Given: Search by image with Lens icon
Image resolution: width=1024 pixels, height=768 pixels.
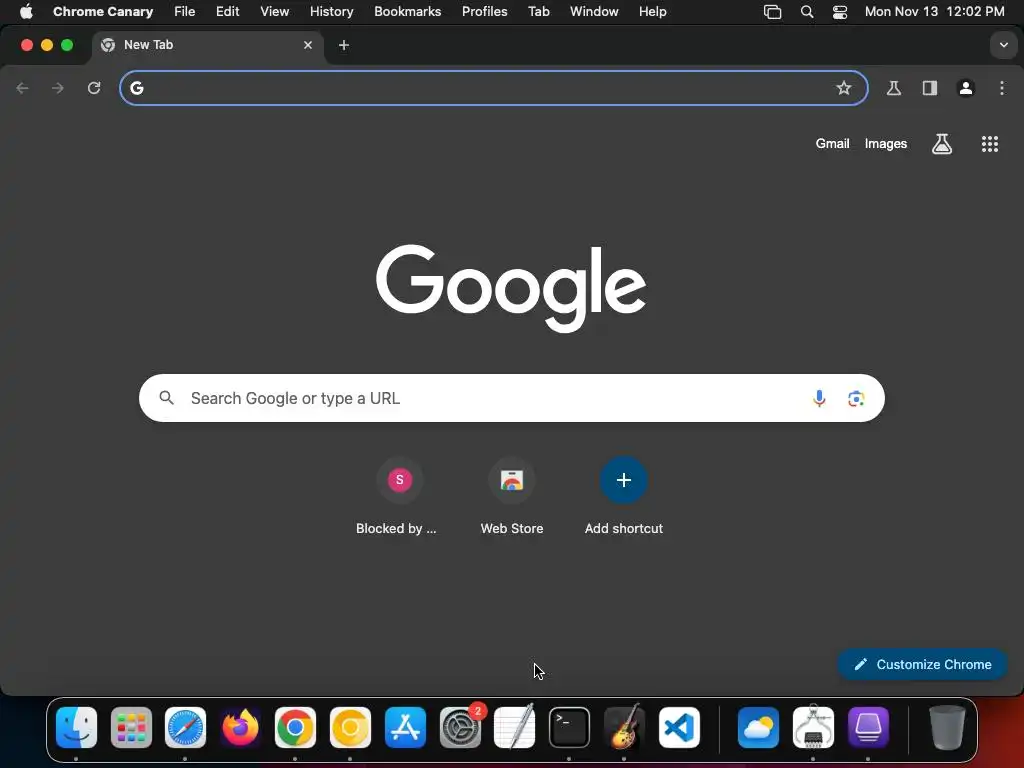Looking at the screenshot, I should (856, 398).
